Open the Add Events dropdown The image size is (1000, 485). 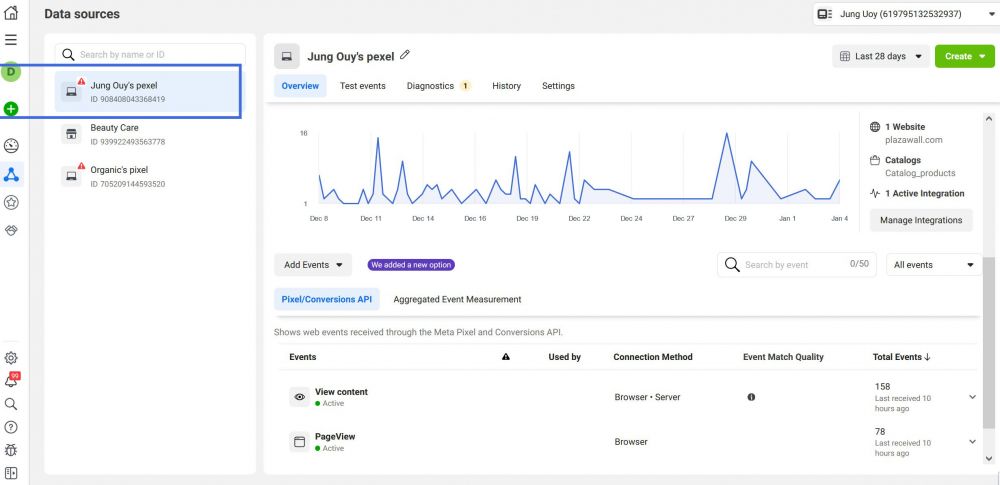click(x=313, y=265)
